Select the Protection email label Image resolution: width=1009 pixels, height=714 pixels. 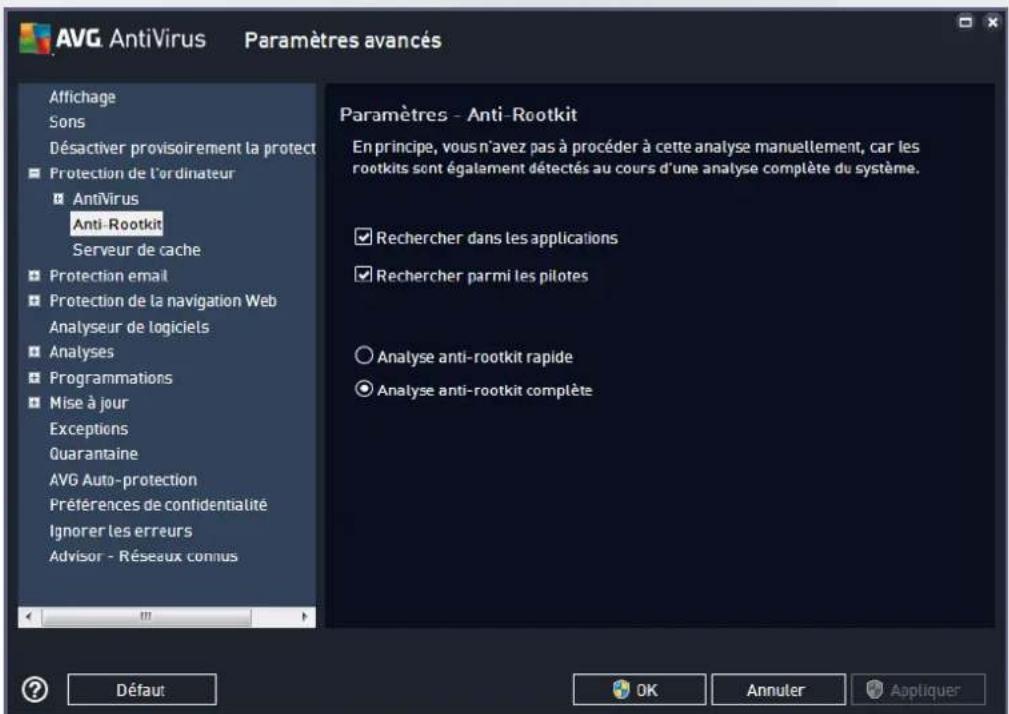point(108,275)
